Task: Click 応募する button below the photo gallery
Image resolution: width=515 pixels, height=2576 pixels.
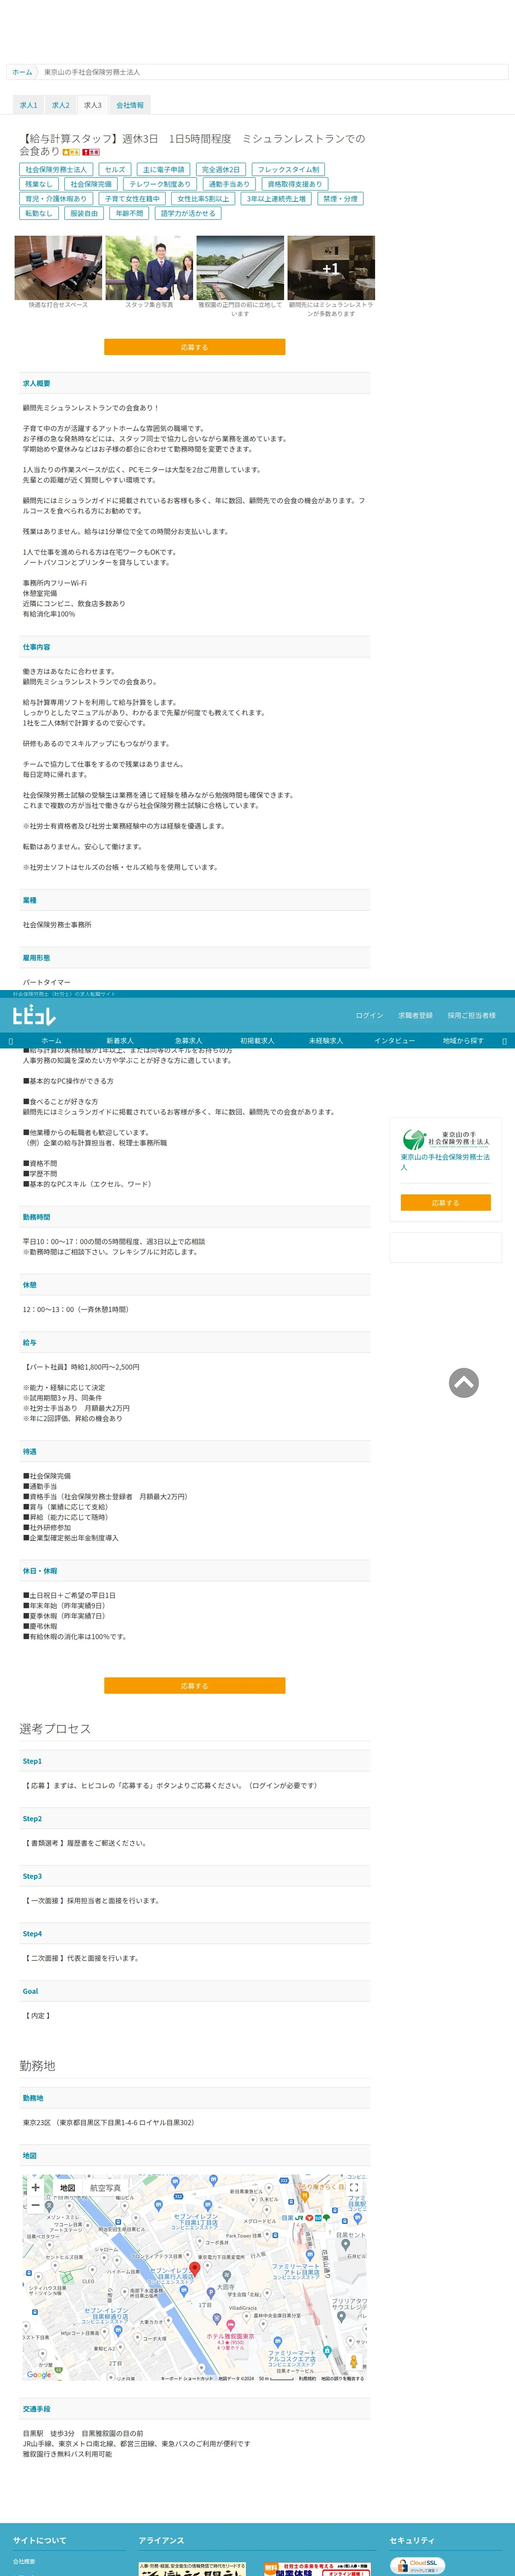Action: tap(195, 347)
